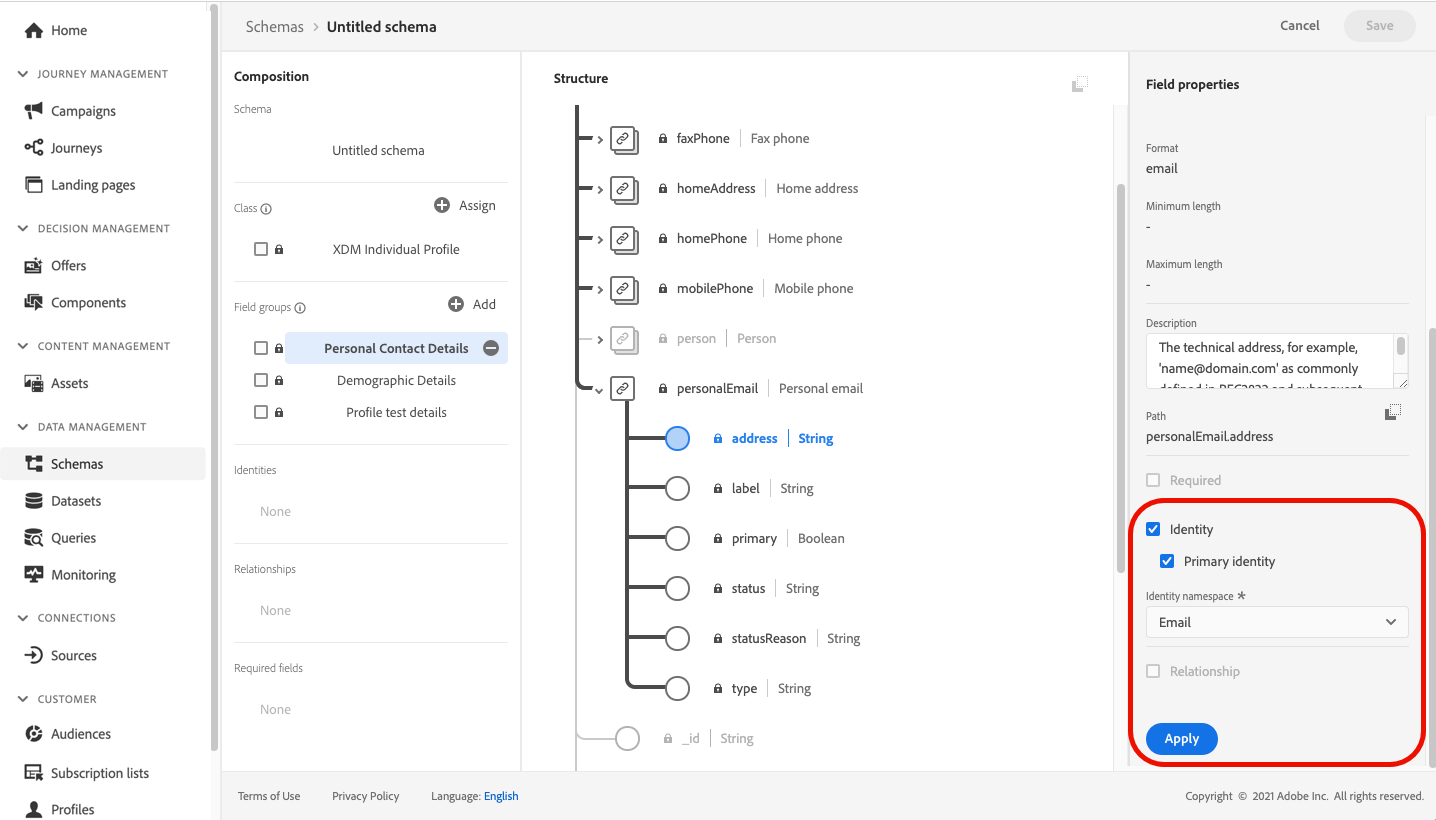
Task: Expand the homeAddress field node
Action: point(600,189)
